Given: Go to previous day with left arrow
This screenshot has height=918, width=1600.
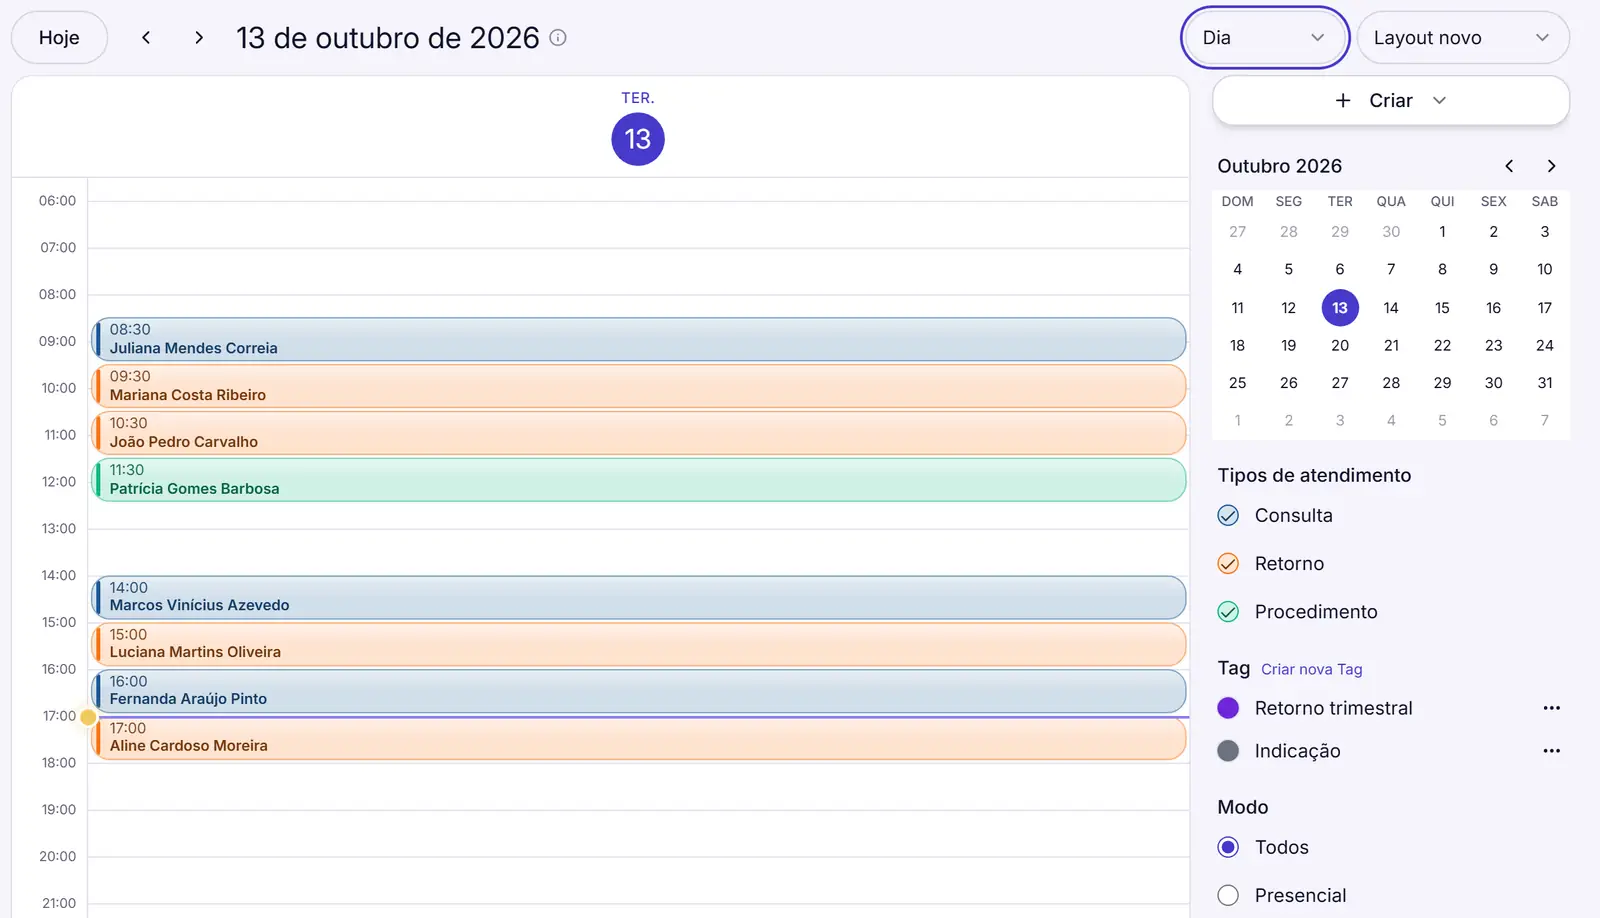Looking at the screenshot, I should (x=146, y=38).
